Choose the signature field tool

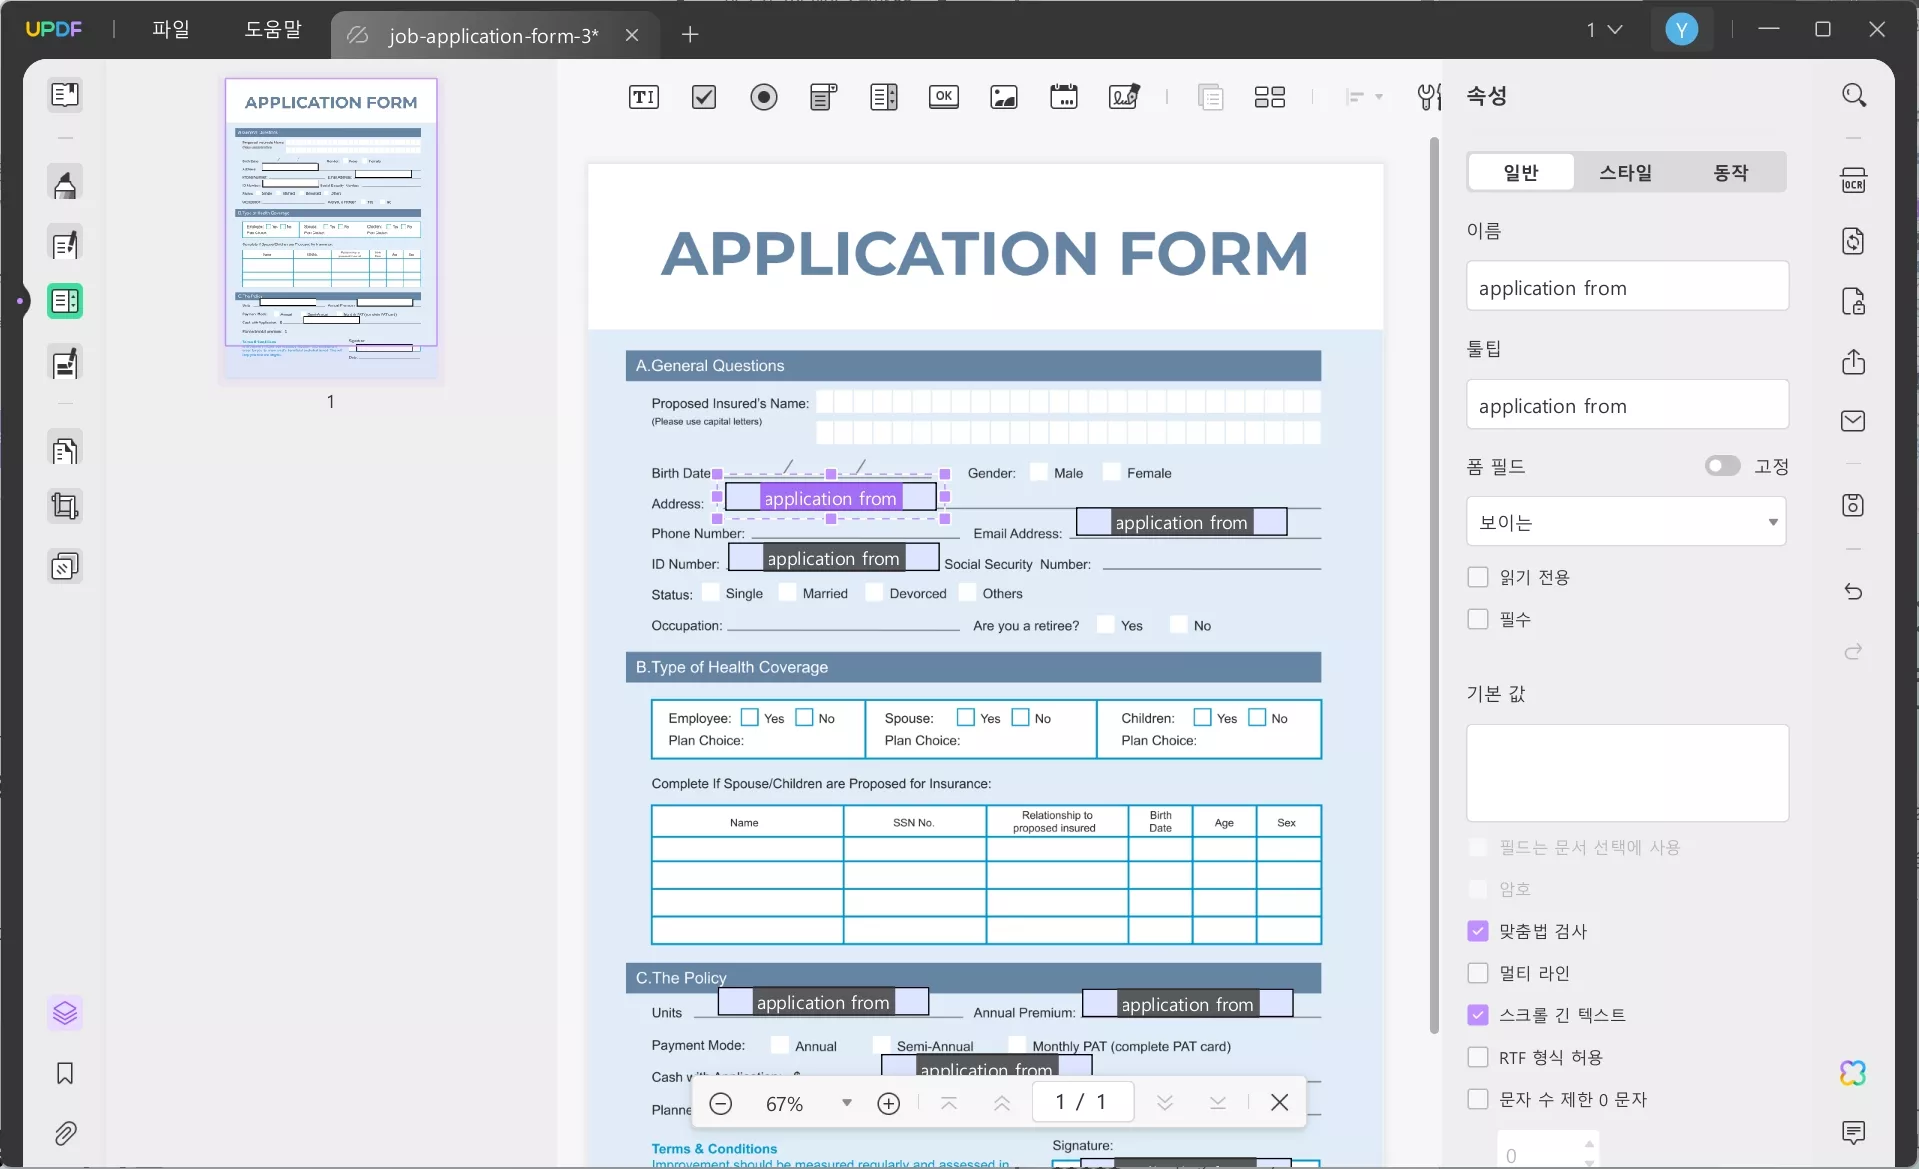click(x=1124, y=97)
